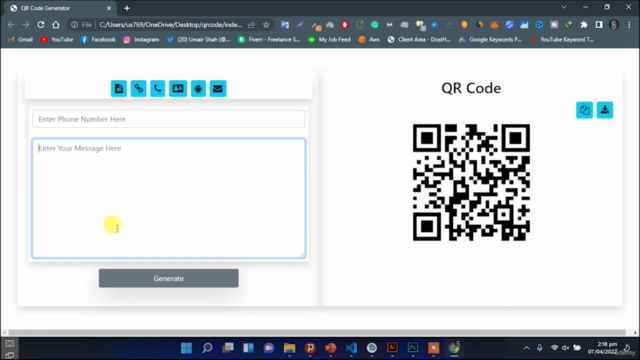Download the generated QR code image
This screenshot has width=640, height=360.
pos(605,110)
